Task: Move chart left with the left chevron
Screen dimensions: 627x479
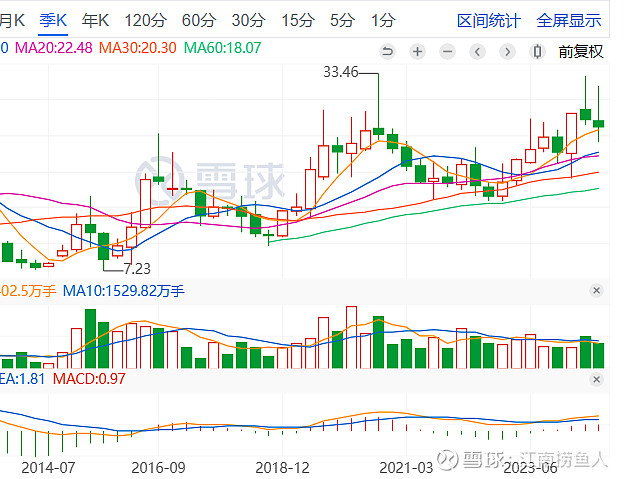Action: (477, 52)
